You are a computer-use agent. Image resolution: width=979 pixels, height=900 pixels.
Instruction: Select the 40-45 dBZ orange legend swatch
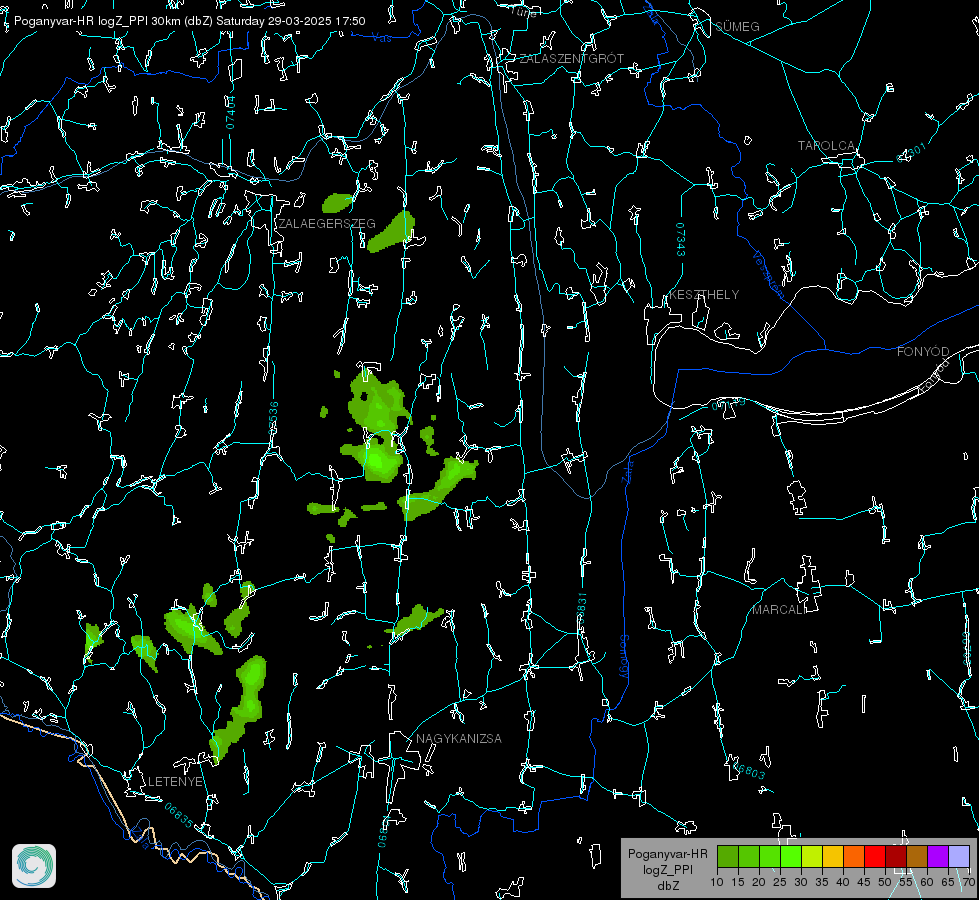[854, 856]
